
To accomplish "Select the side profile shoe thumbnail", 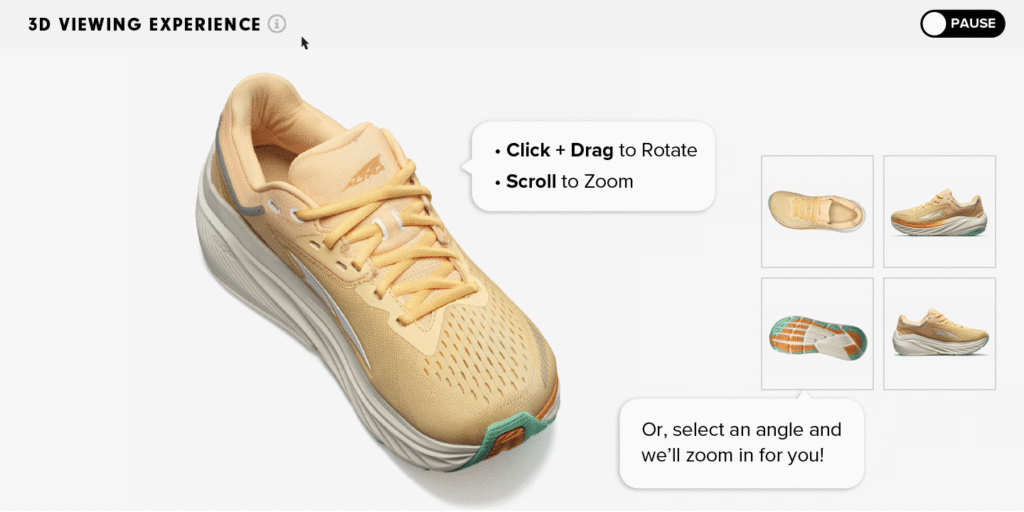I will (x=939, y=211).
